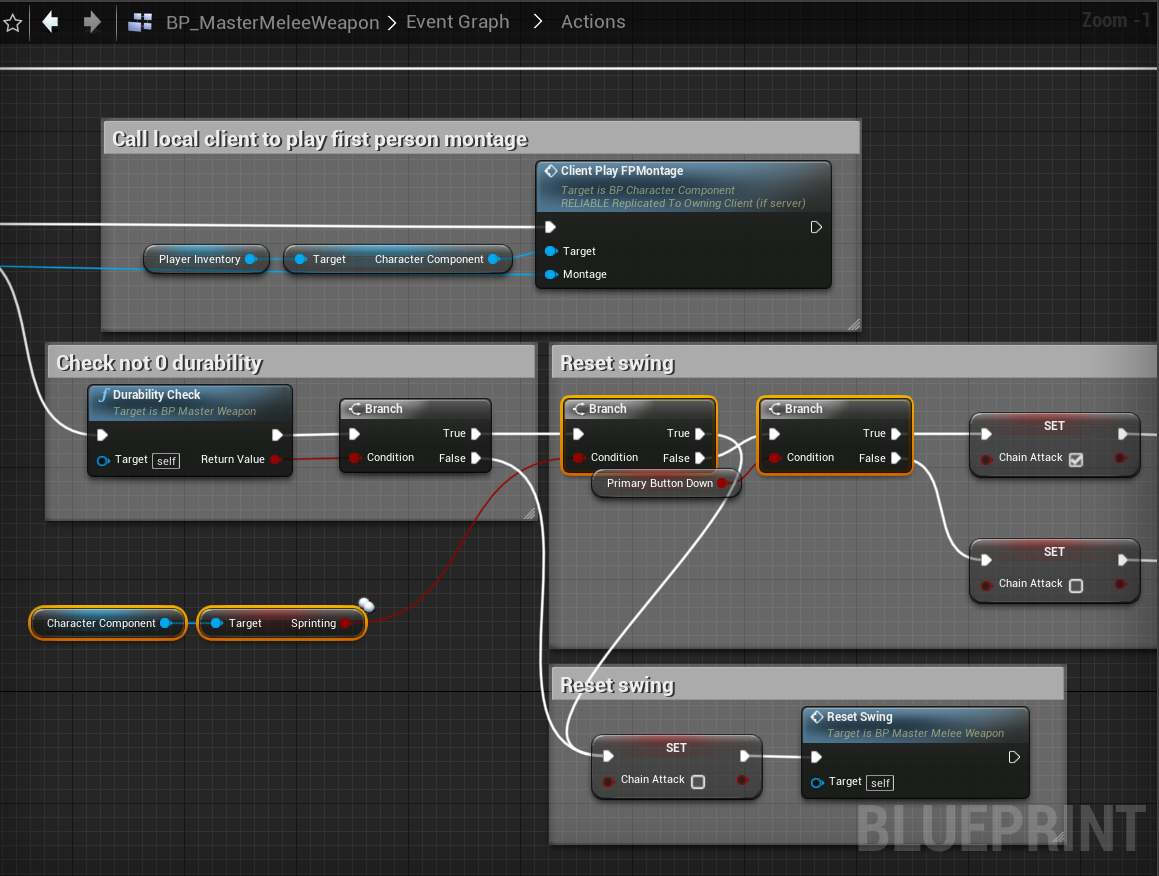
Task: Go back using the left arrow button
Action: (50, 22)
